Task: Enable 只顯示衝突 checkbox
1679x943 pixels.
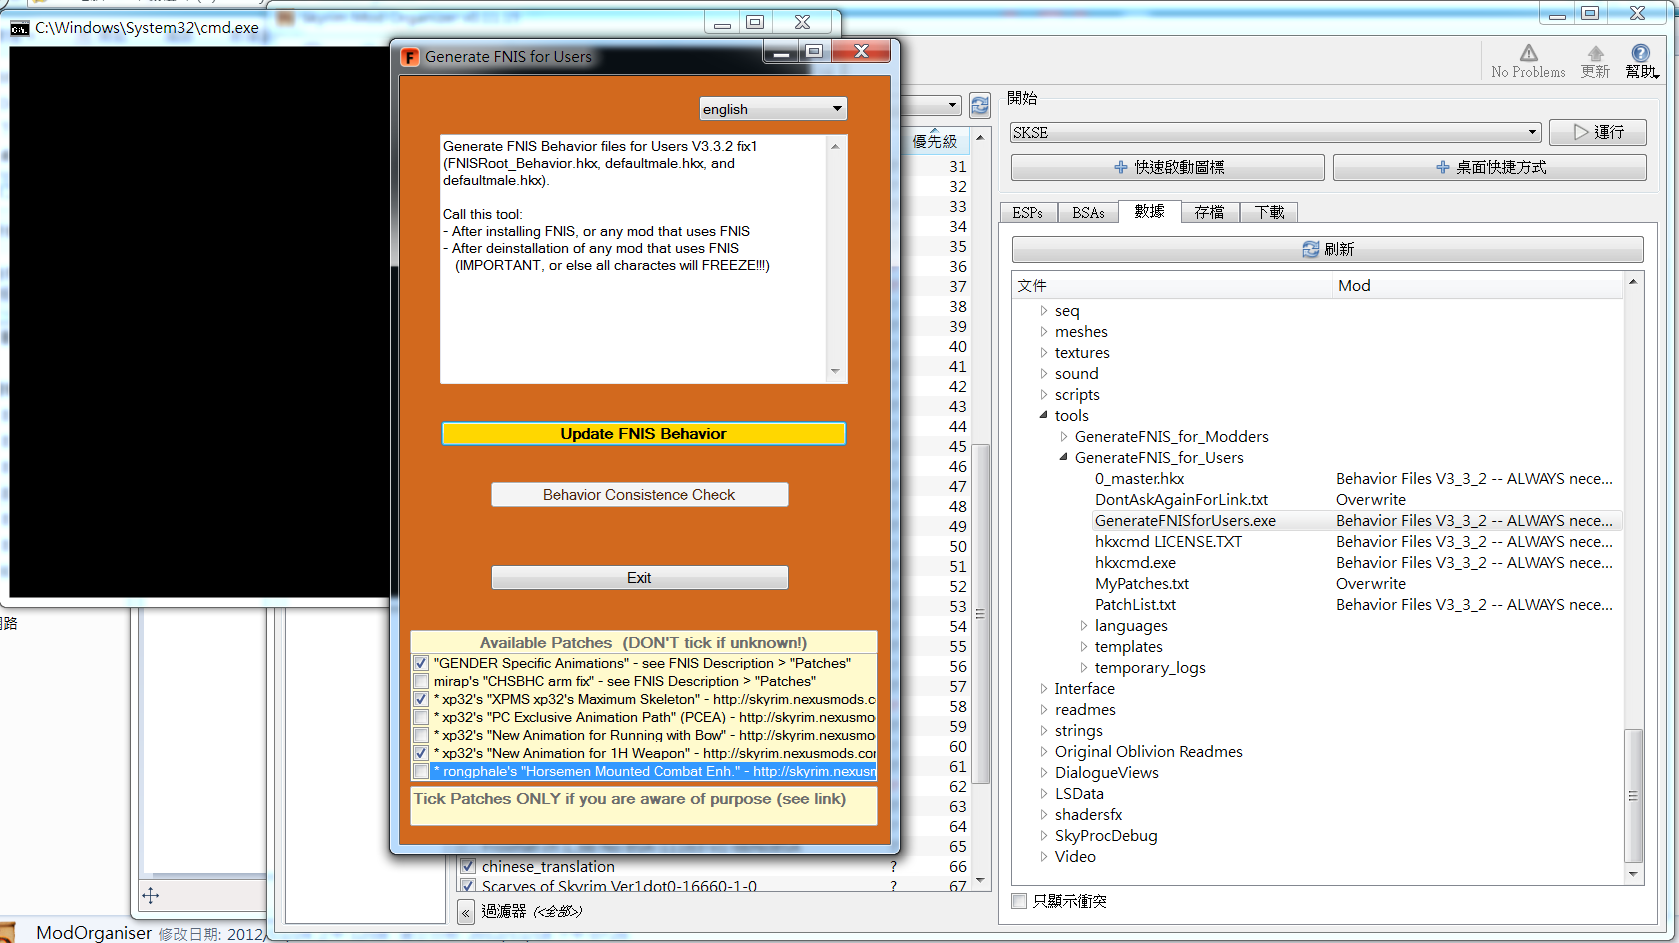Action: 1019,901
